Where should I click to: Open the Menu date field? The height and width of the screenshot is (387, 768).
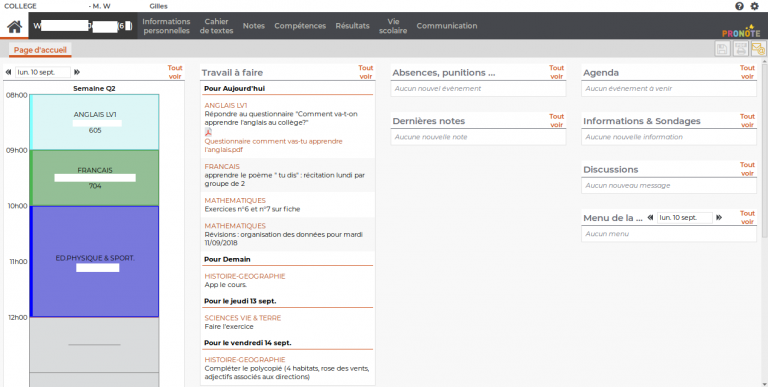[685, 218]
